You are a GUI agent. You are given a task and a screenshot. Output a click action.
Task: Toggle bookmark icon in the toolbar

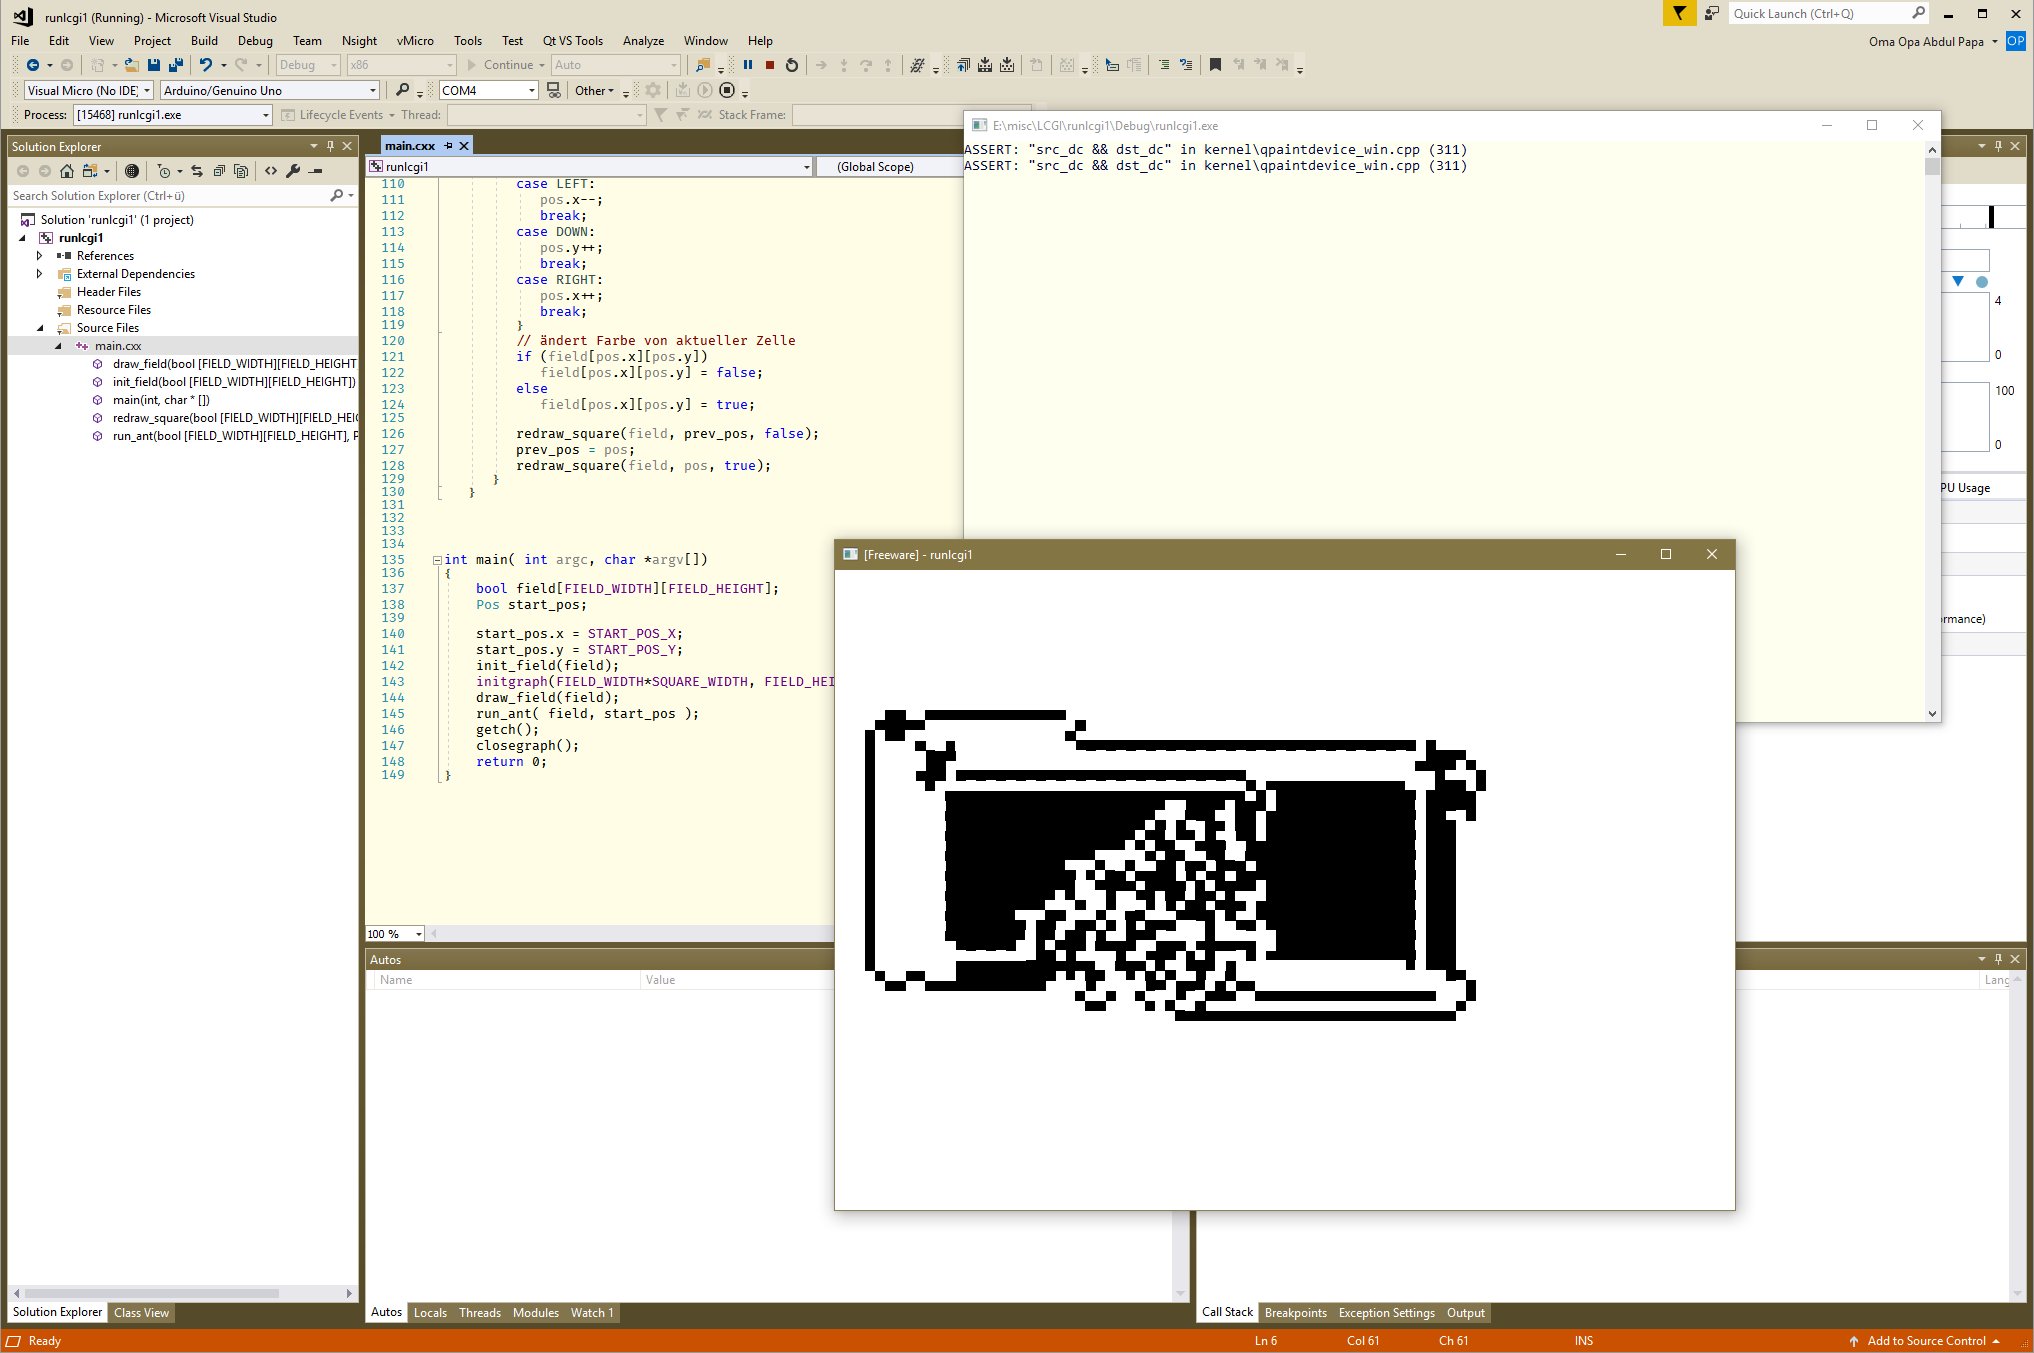(x=1215, y=65)
